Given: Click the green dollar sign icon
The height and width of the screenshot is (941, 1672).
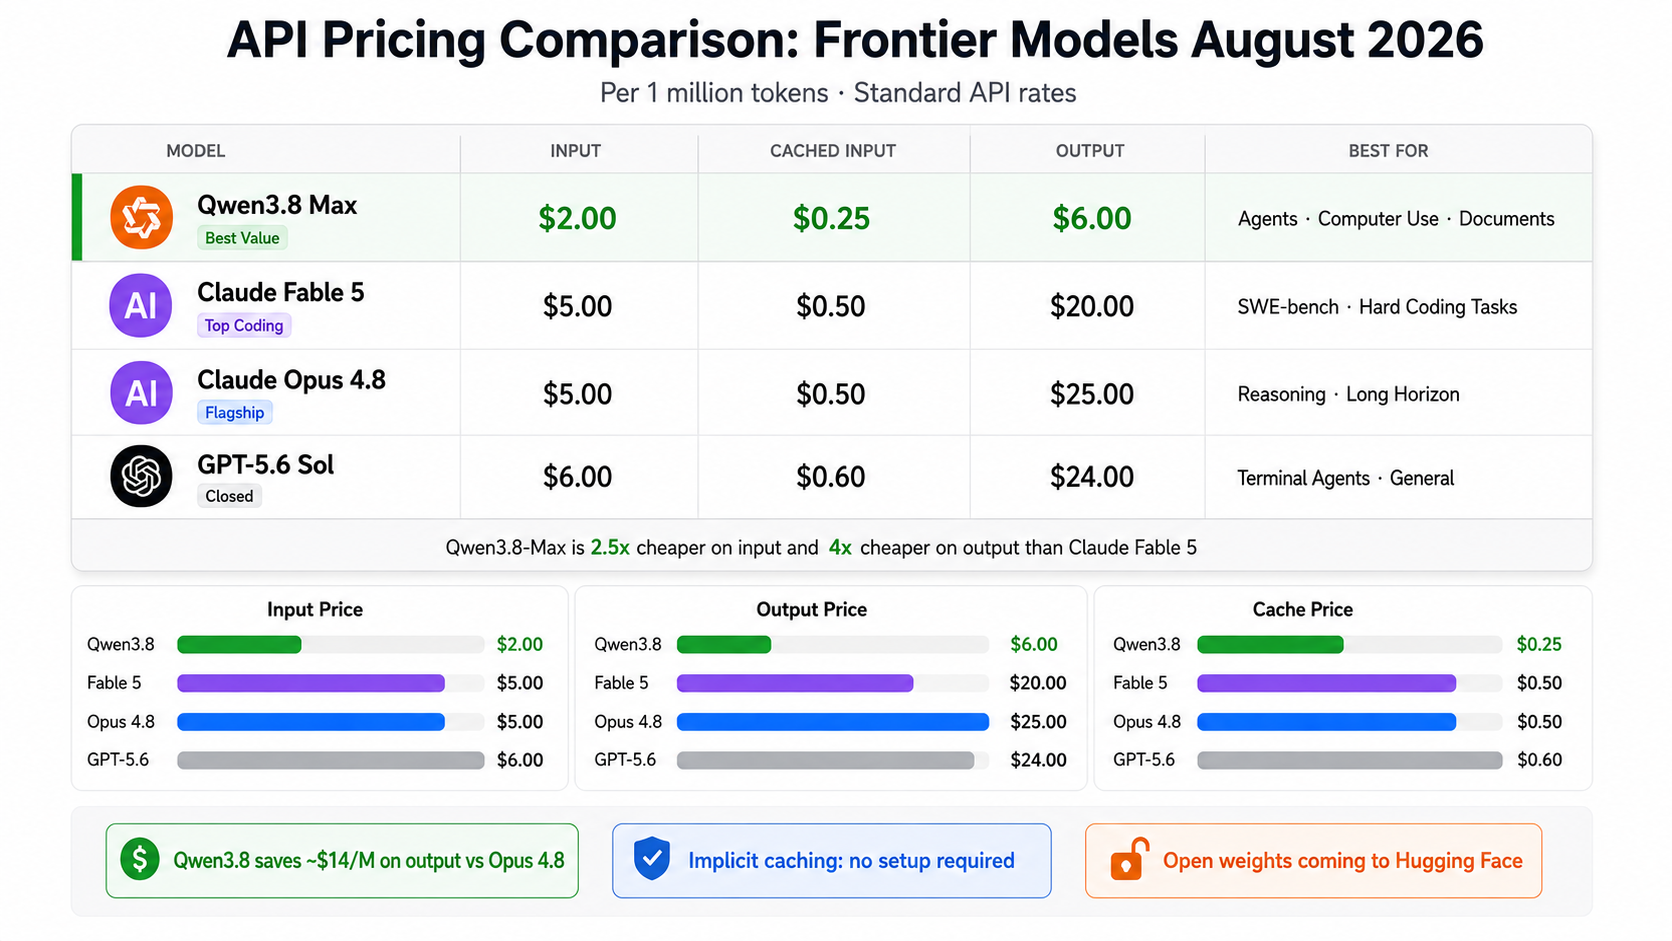Looking at the screenshot, I should coord(140,859).
